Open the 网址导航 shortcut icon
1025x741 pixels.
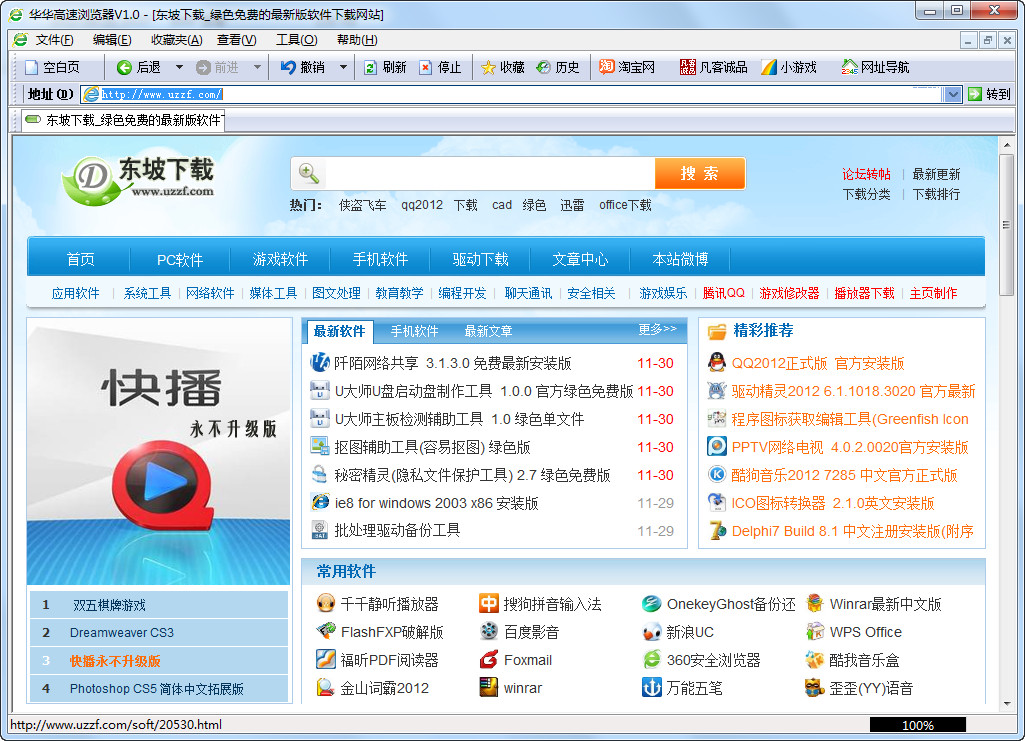tap(850, 67)
